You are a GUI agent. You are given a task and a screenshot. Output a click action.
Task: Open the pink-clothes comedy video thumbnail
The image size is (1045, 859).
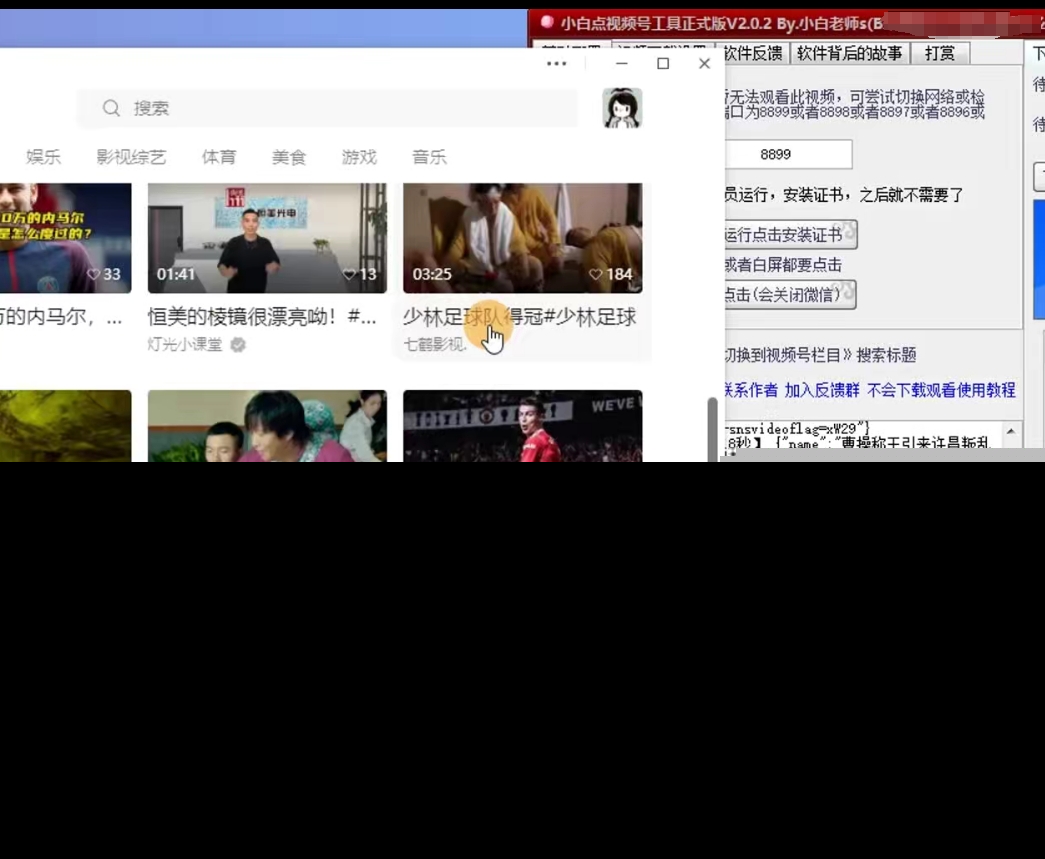[267, 426]
